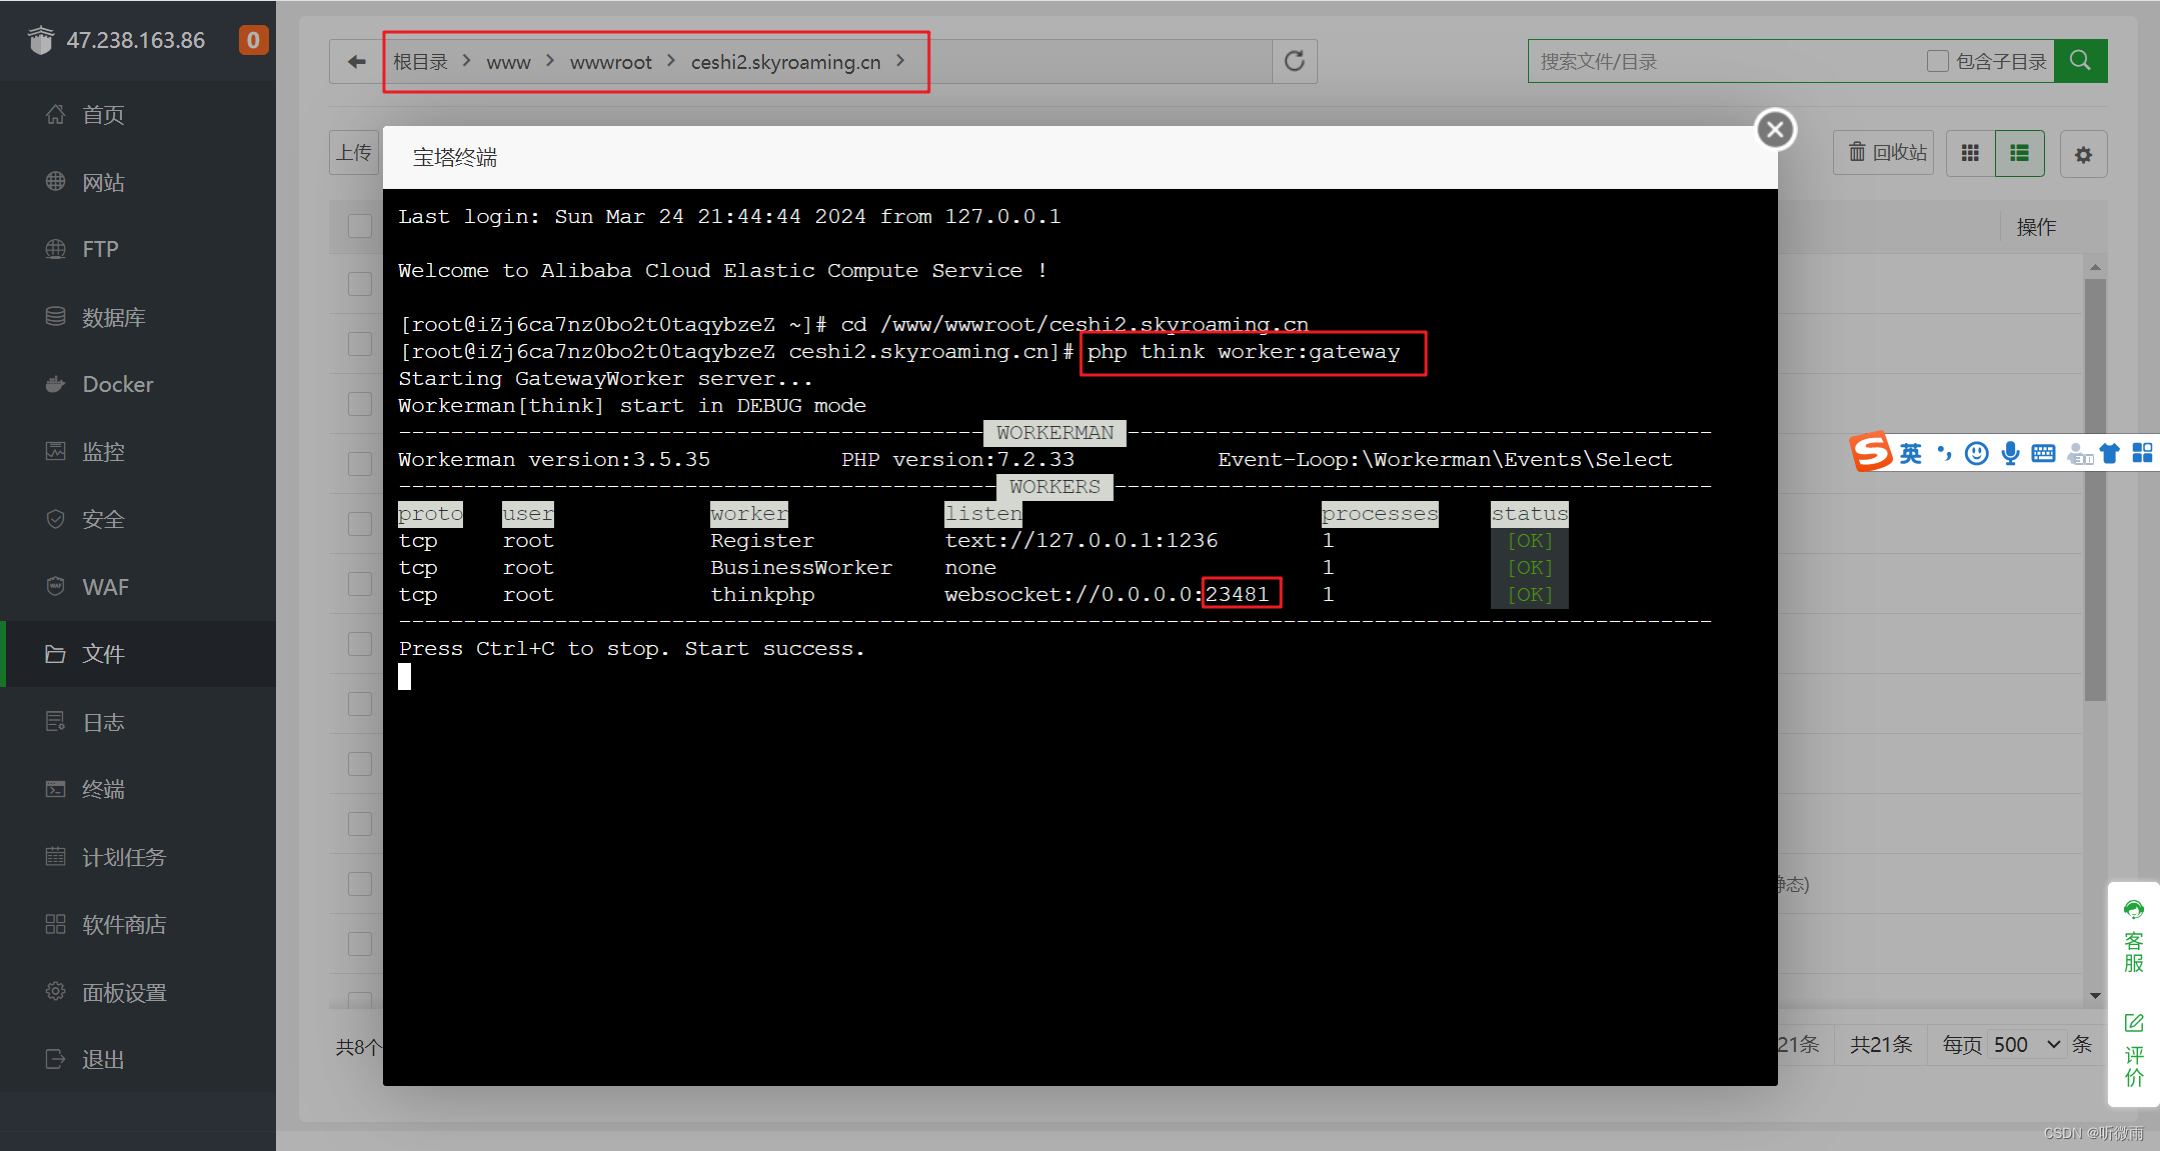Open the 首页 home page menu
The height and width of the screenshot is (1151, 2160).
138,115
